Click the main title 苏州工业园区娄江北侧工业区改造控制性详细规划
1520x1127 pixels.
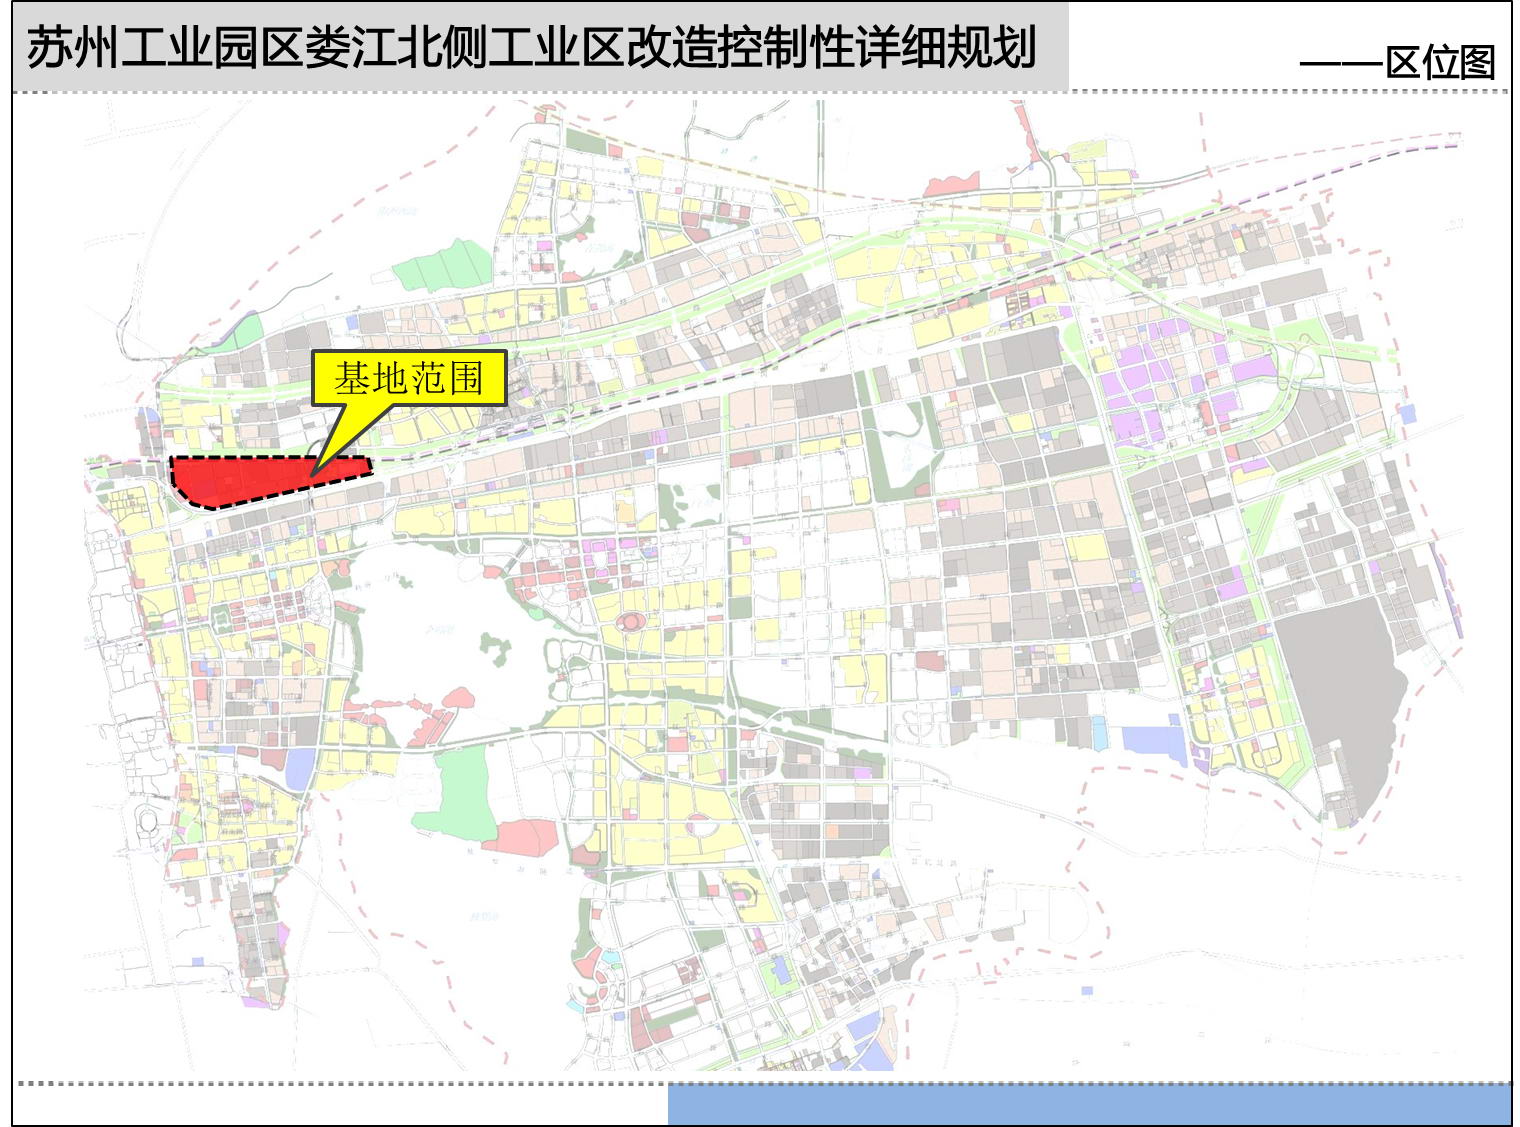coord(531,48)
